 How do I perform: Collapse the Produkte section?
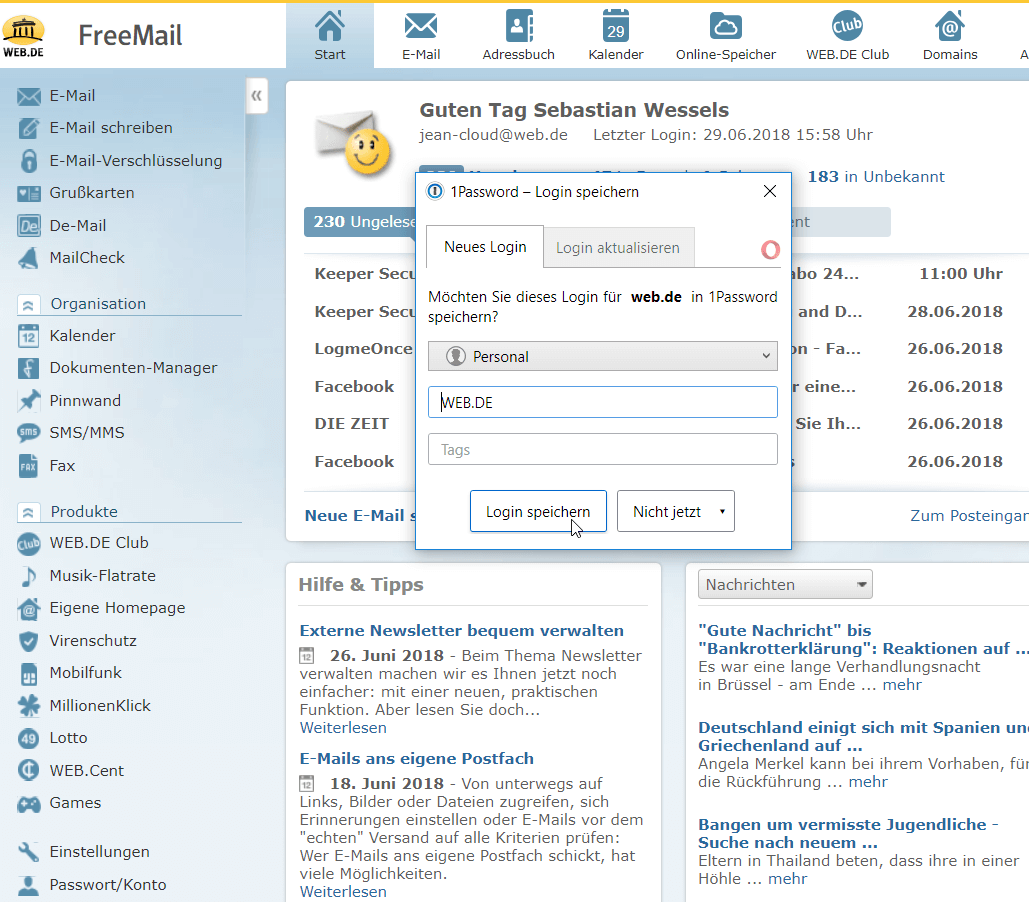point(28,512)
